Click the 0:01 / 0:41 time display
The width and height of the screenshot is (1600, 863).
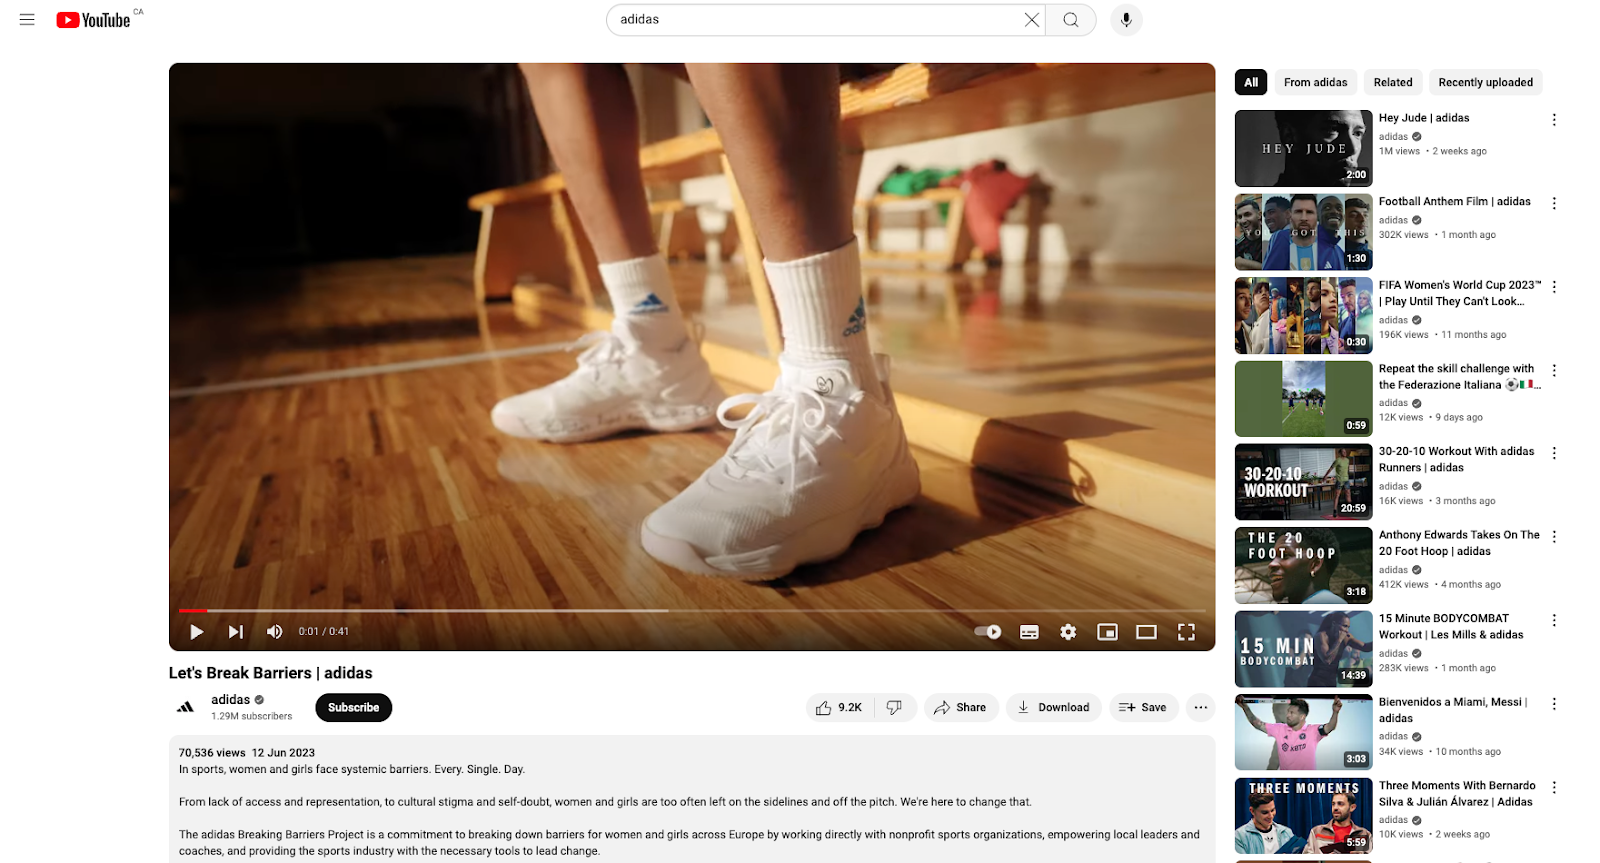[x=323, y=632]
